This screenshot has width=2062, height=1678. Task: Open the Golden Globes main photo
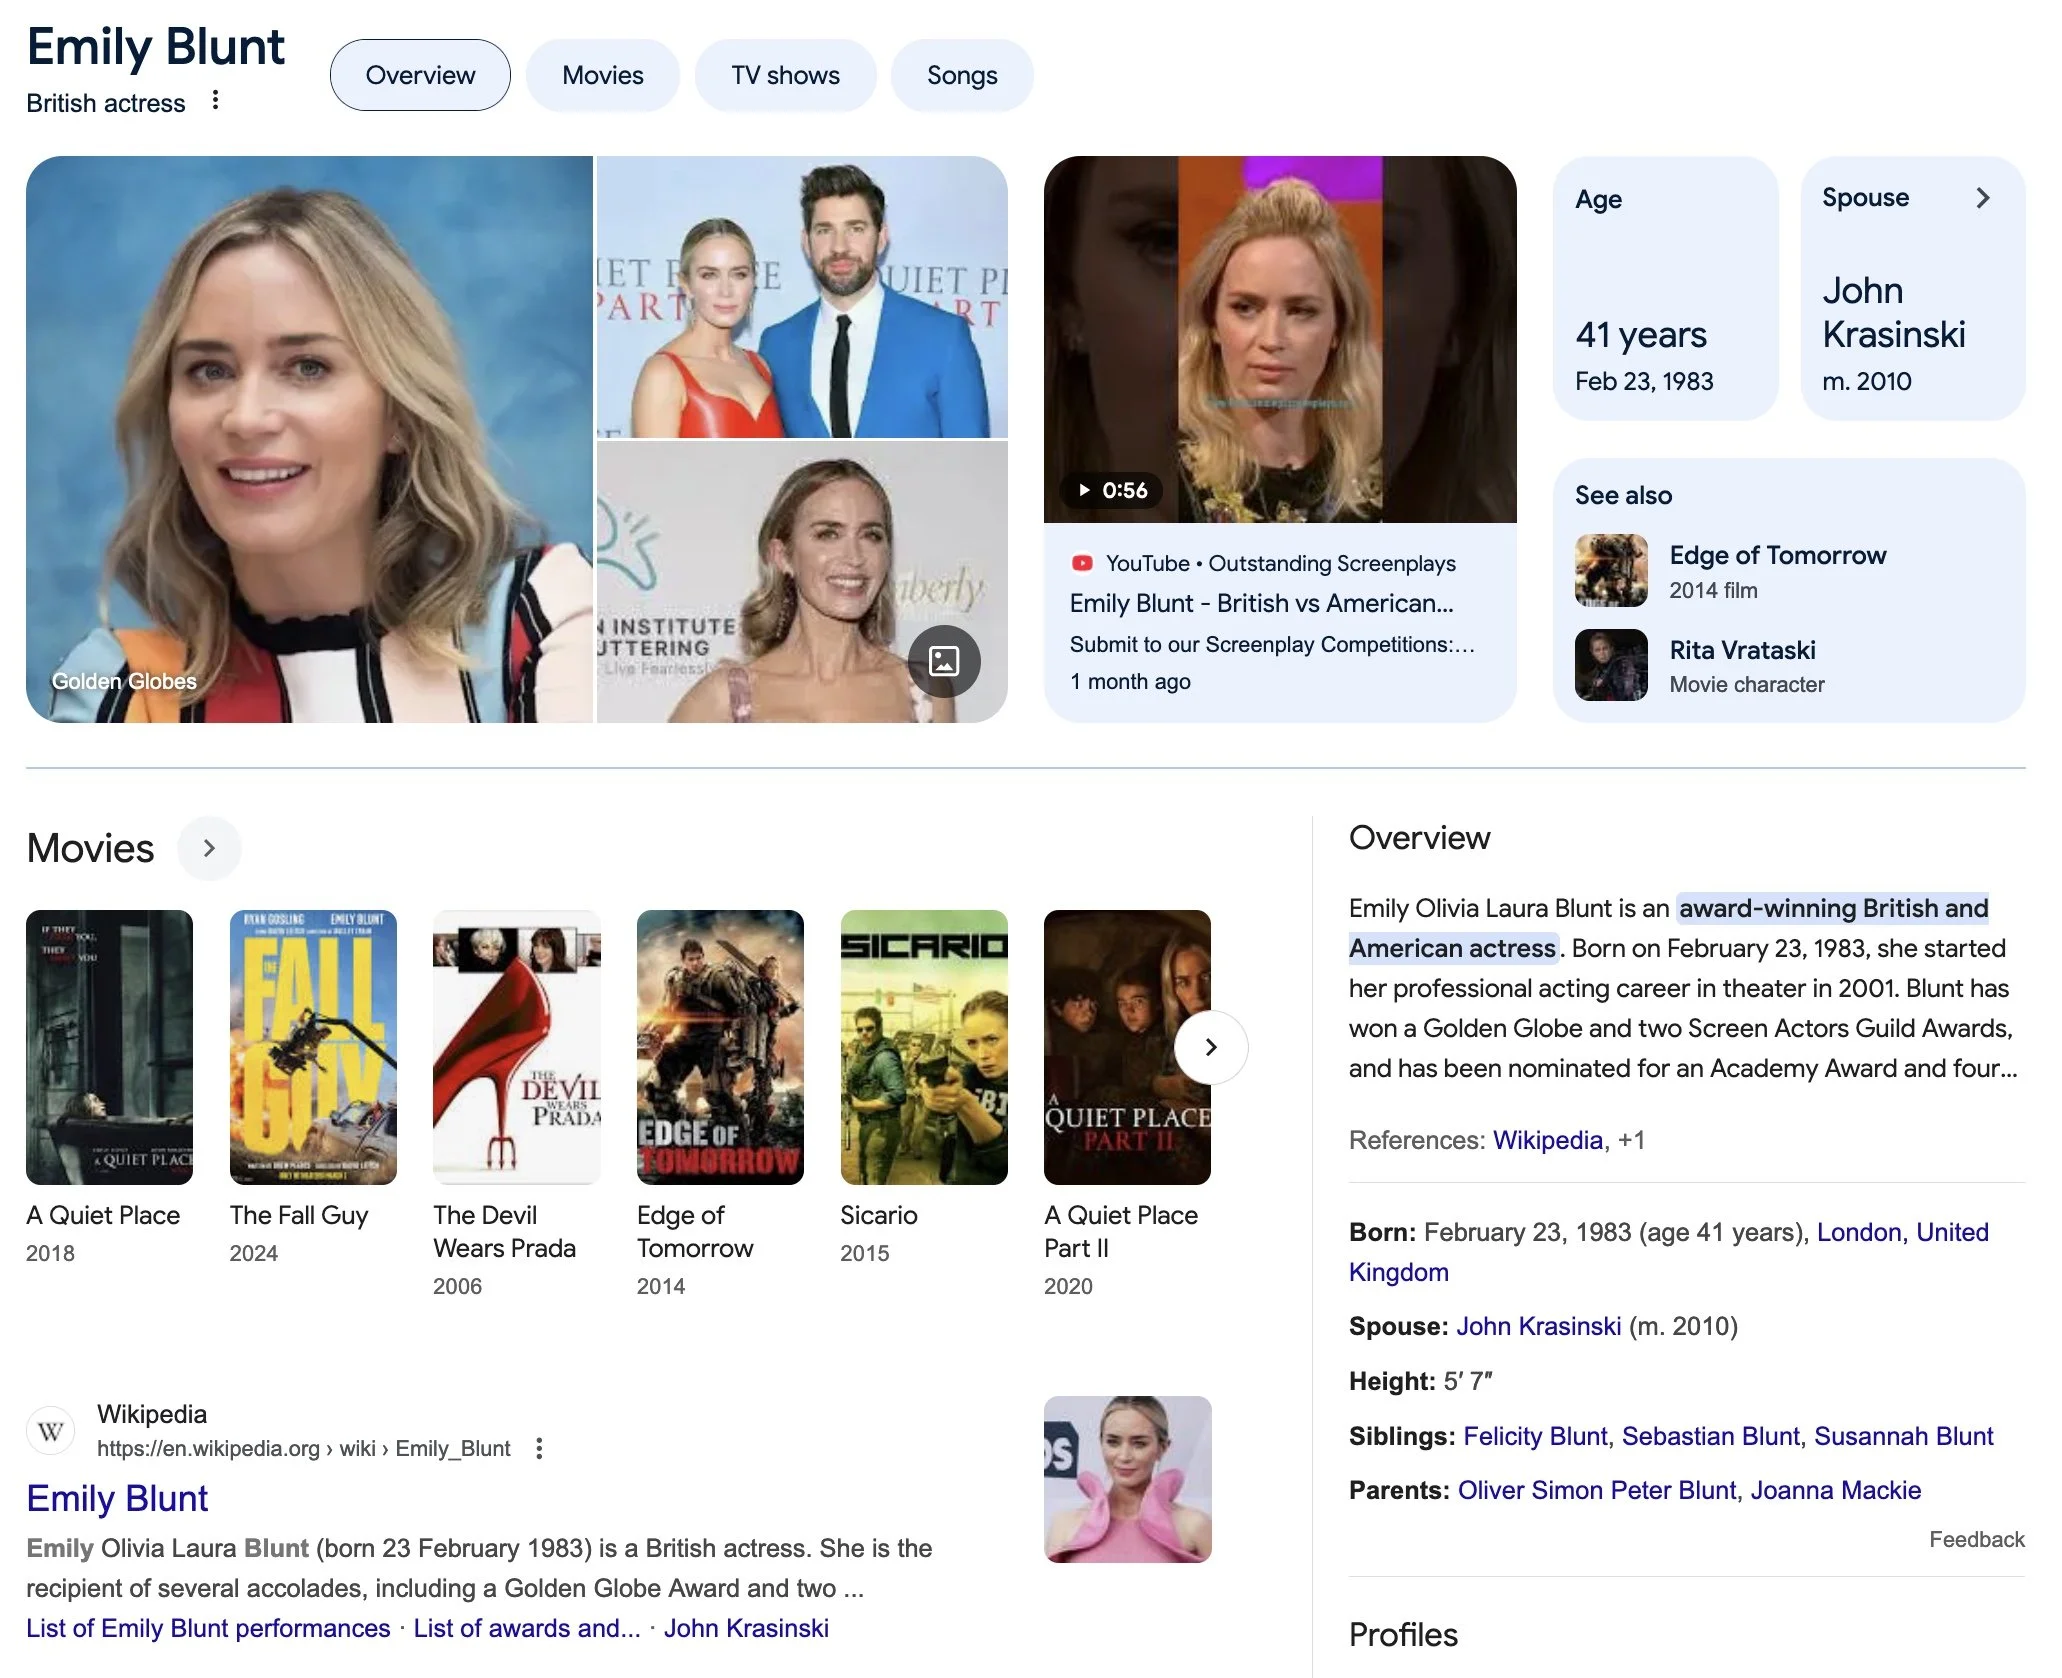pyautogui.click(x=309, y=440)
